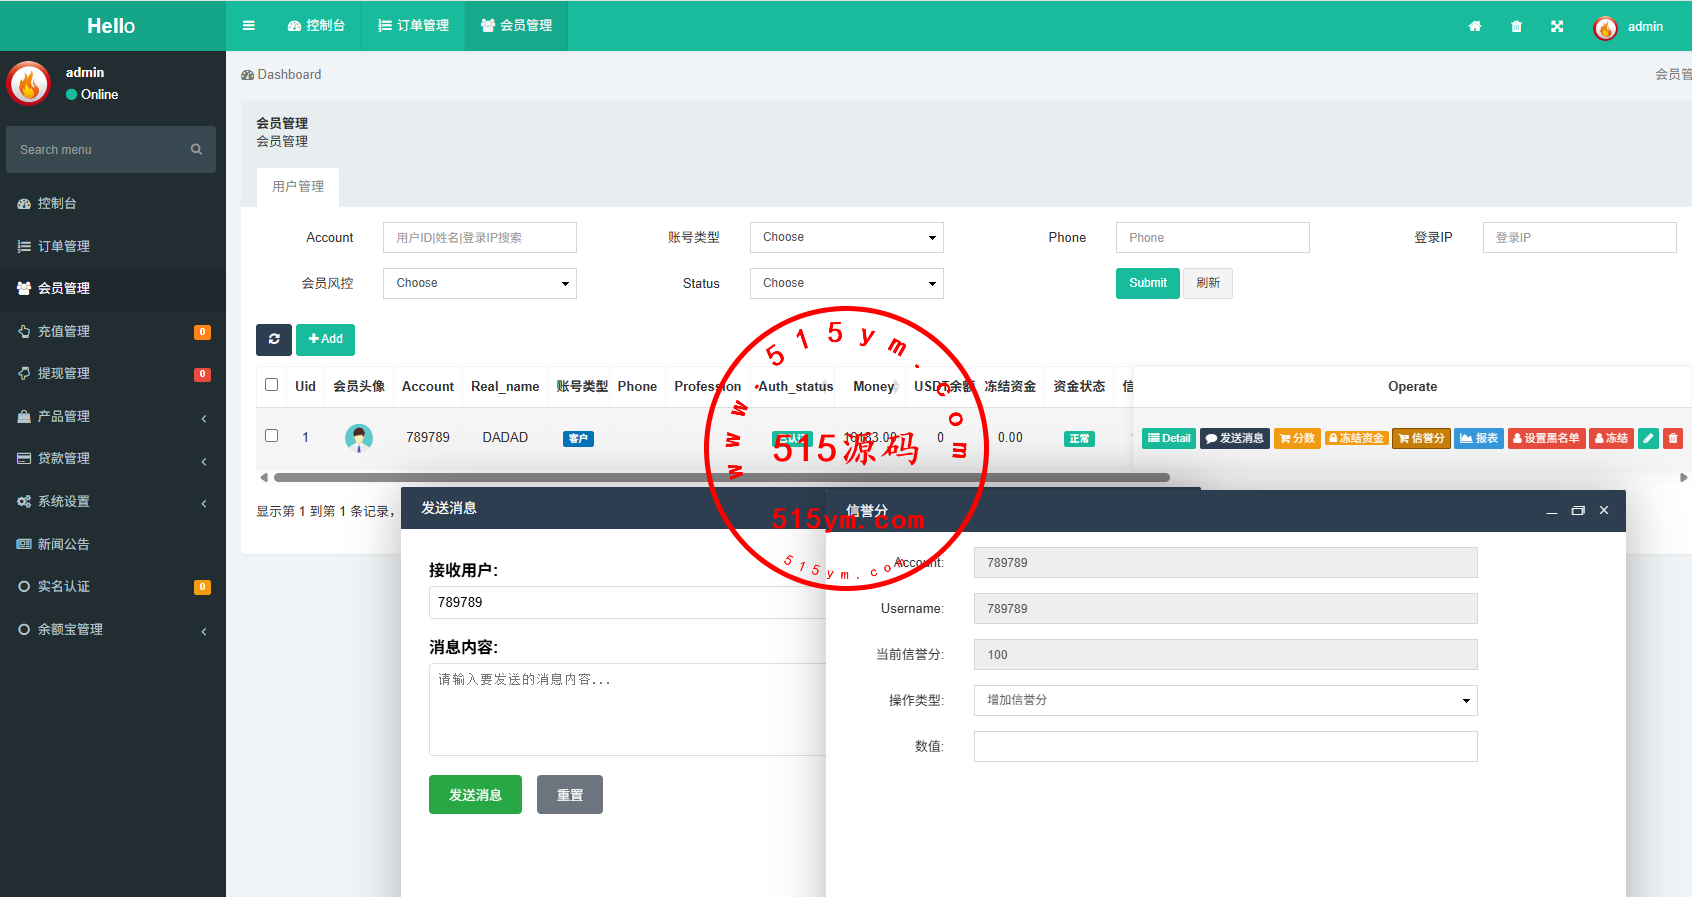
Task: Click the red delete icon in user row
Action: [x=1673, y=438]
